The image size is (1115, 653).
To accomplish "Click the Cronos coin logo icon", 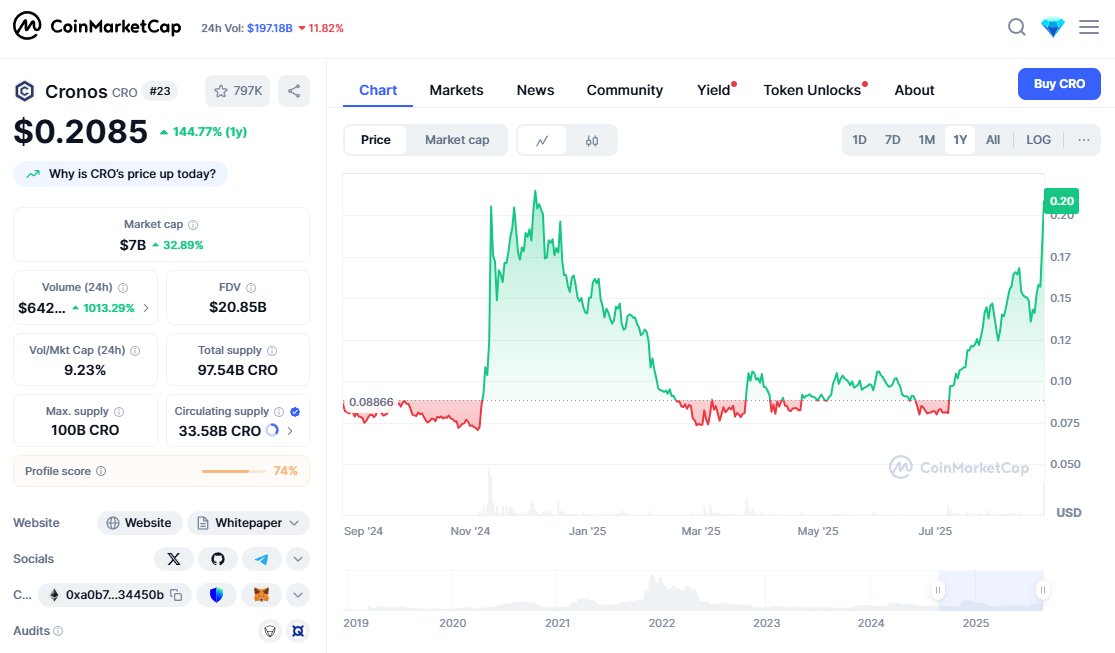I will pos(25,91).
